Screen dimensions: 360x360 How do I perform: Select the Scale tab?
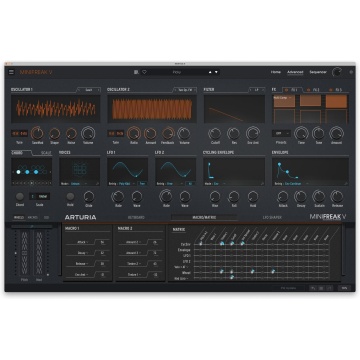tap(46, 153)
